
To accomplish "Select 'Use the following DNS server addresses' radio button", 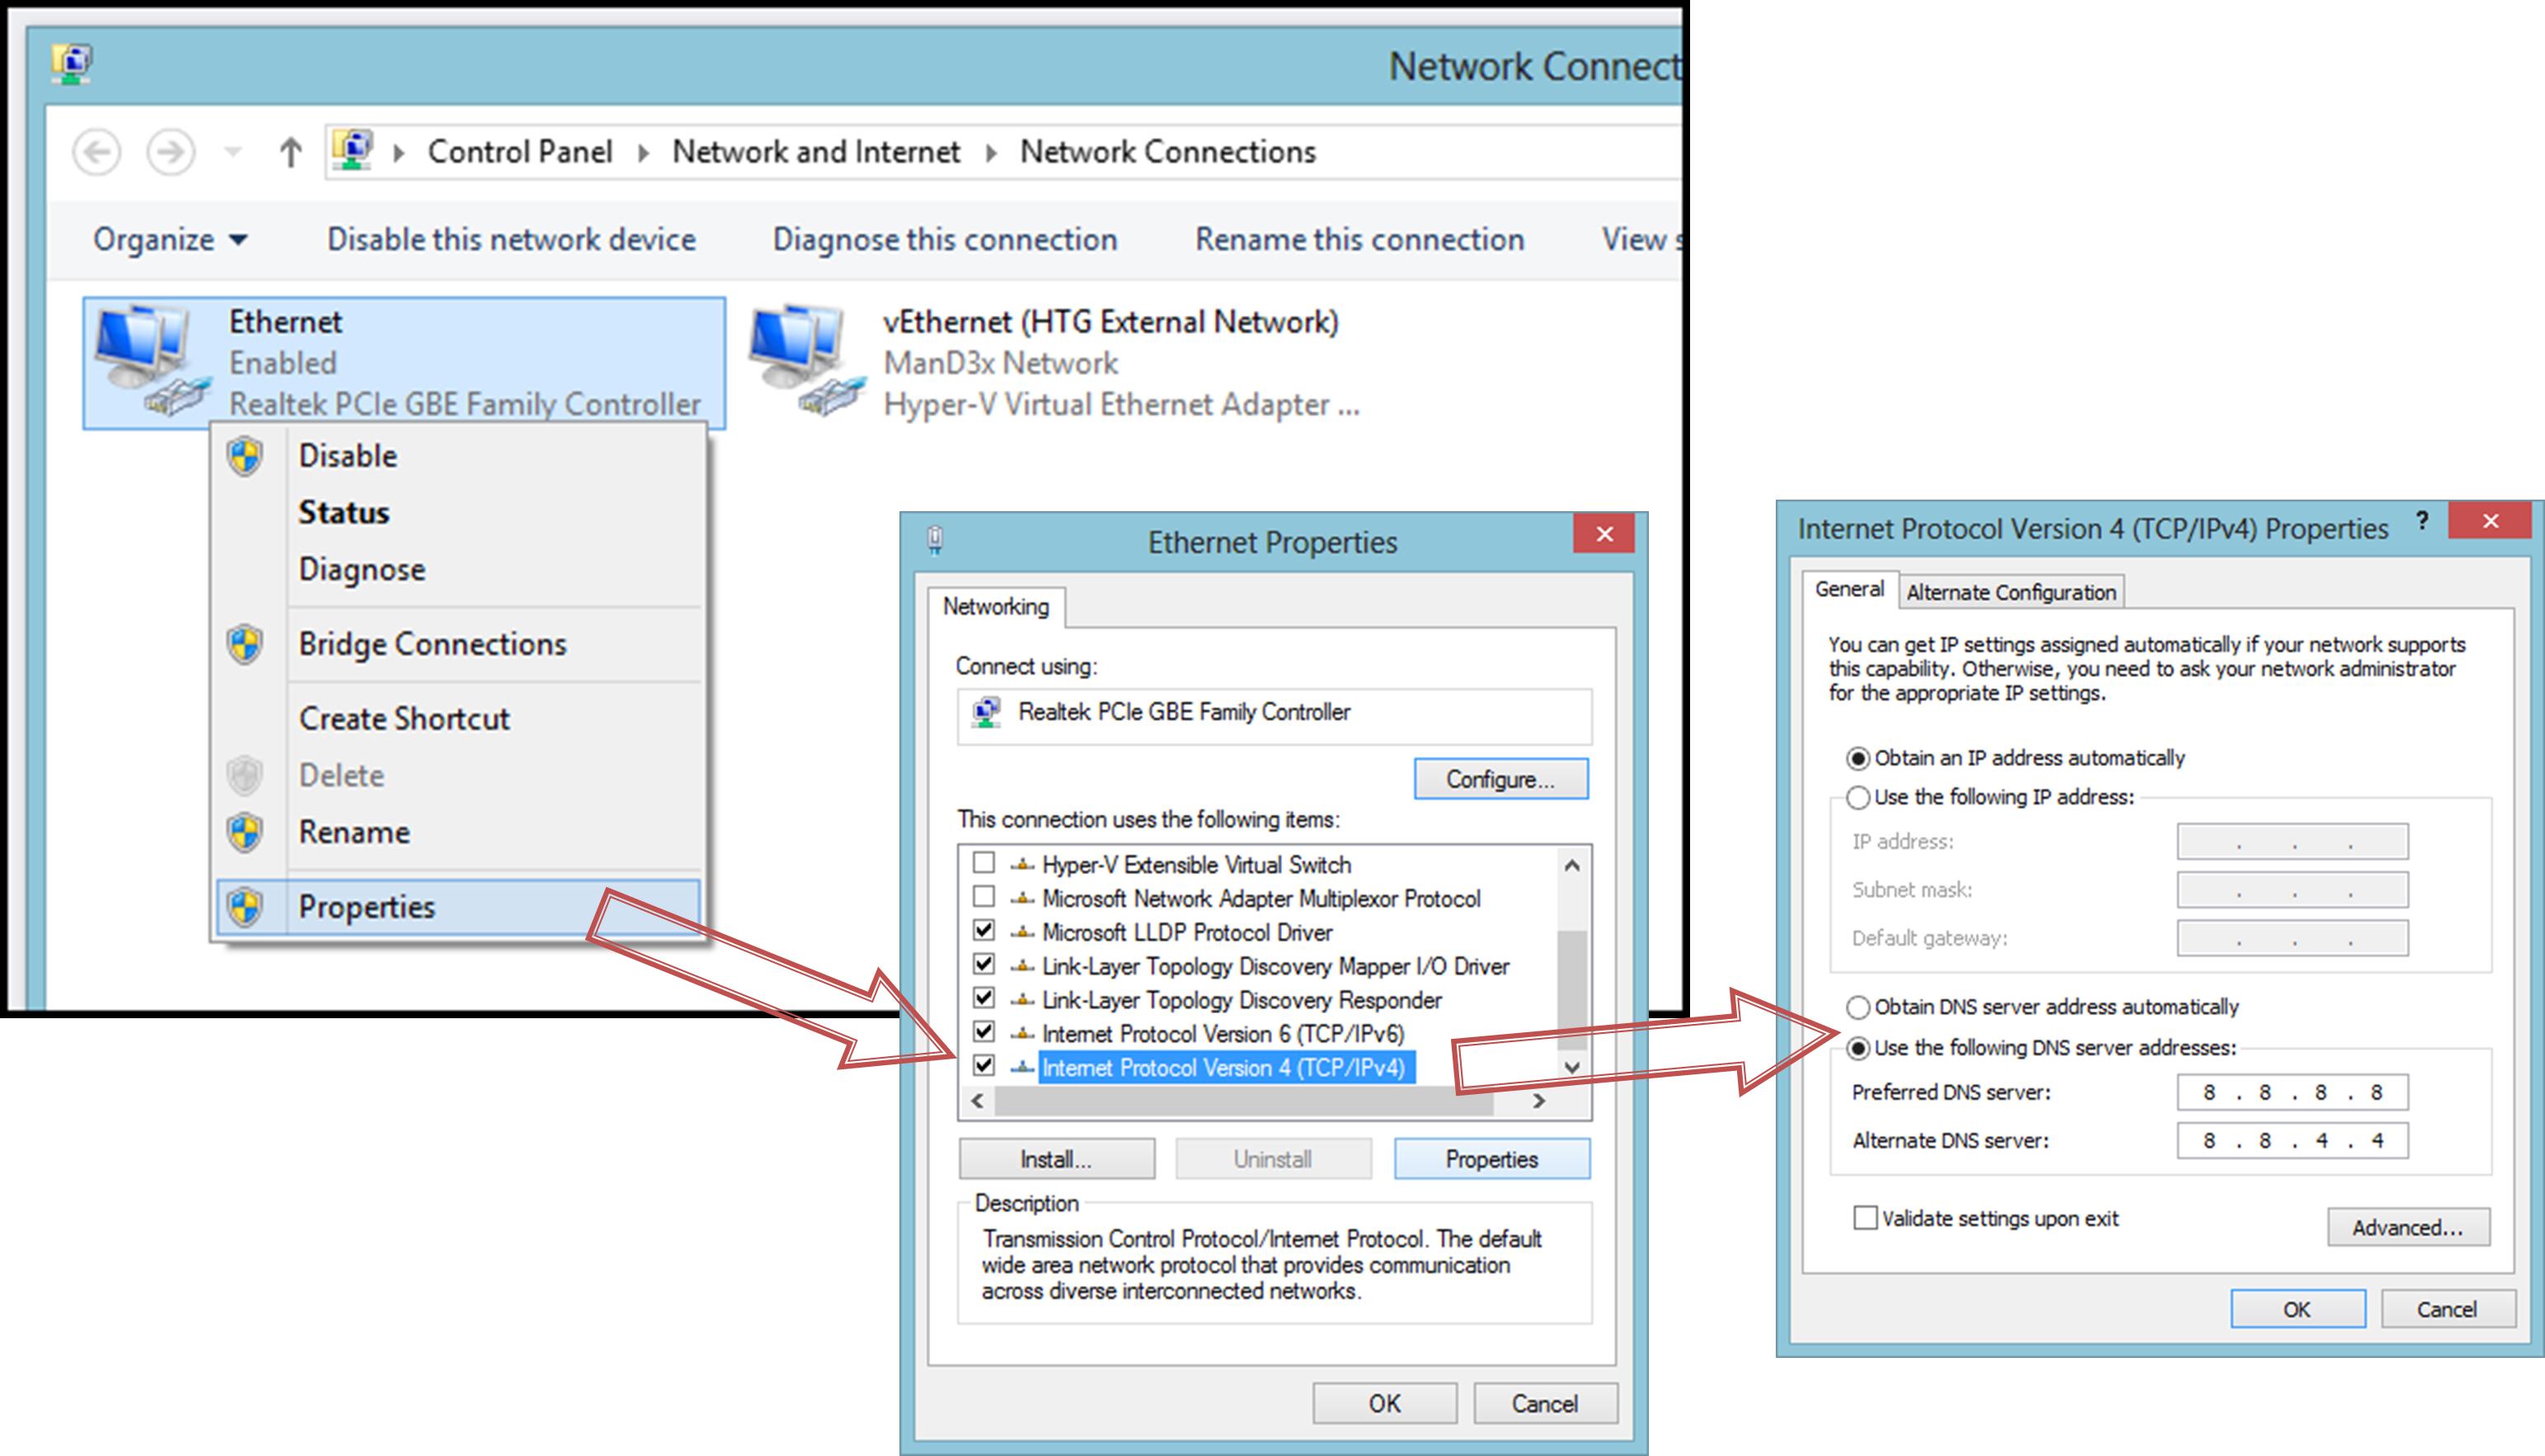I will (x=1857, y=1047).
